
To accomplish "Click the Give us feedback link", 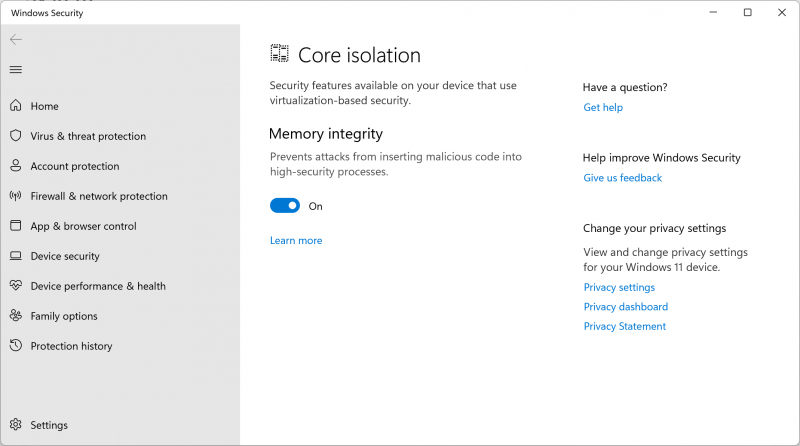I will (622, 178).
